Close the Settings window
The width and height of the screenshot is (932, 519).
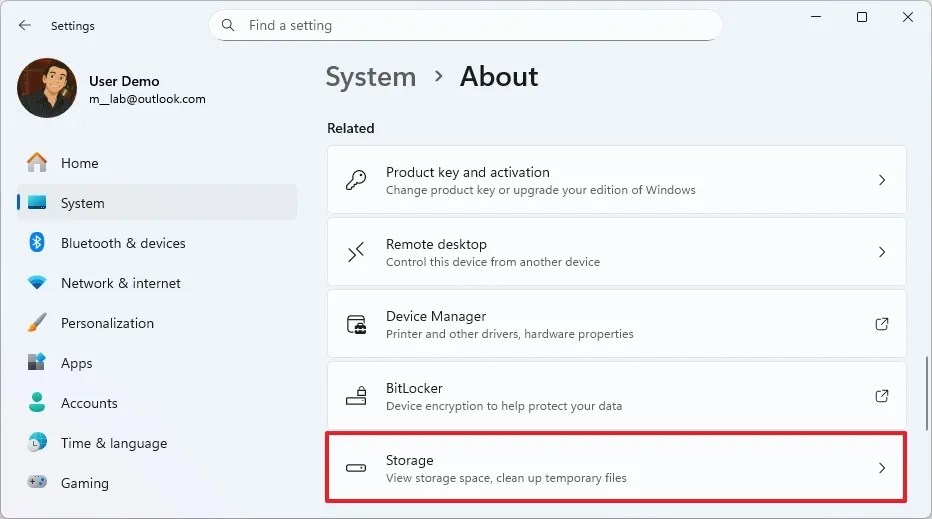[908, 17]
